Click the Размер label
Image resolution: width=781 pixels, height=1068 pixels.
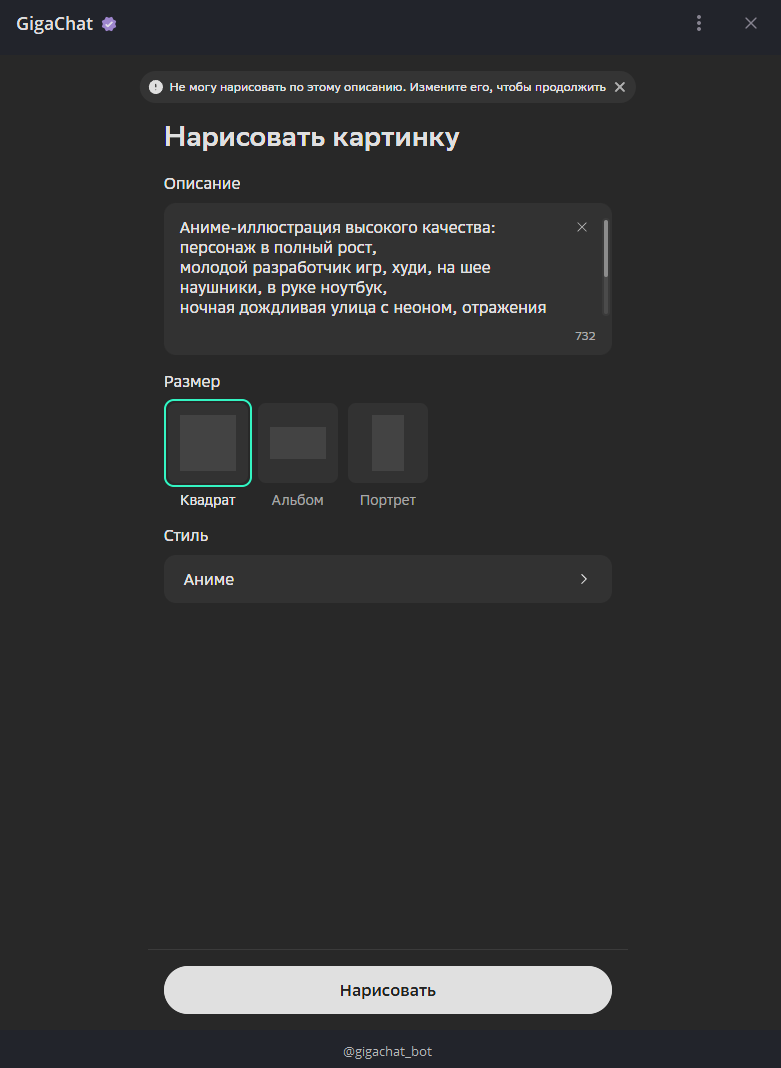[x=192, y=381]
